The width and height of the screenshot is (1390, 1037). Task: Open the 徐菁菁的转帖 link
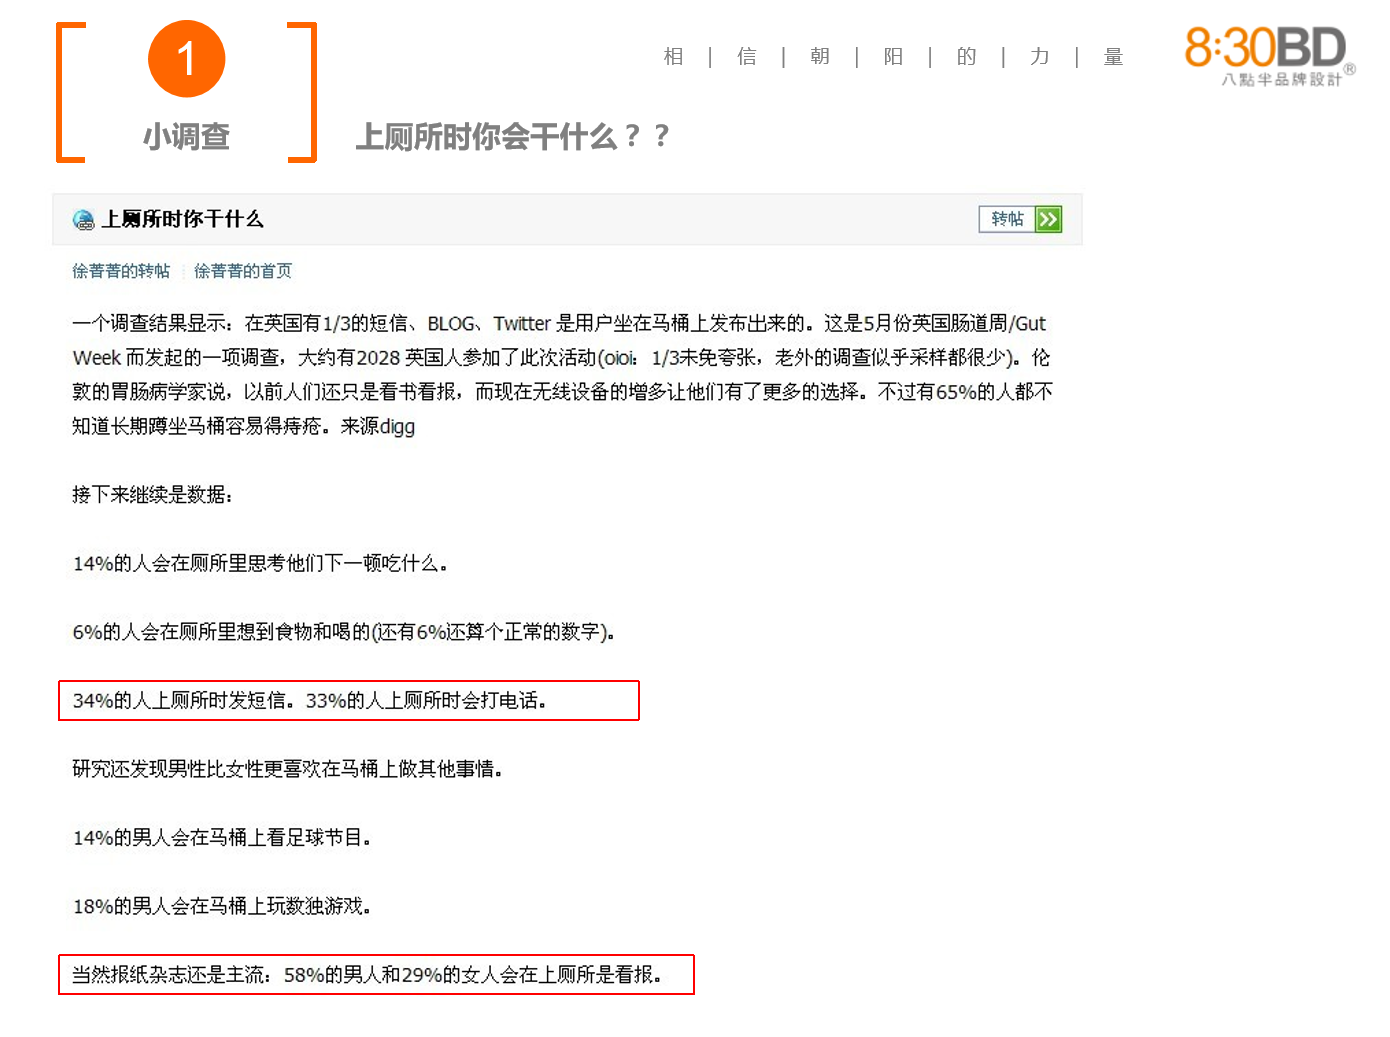[121, 271]
